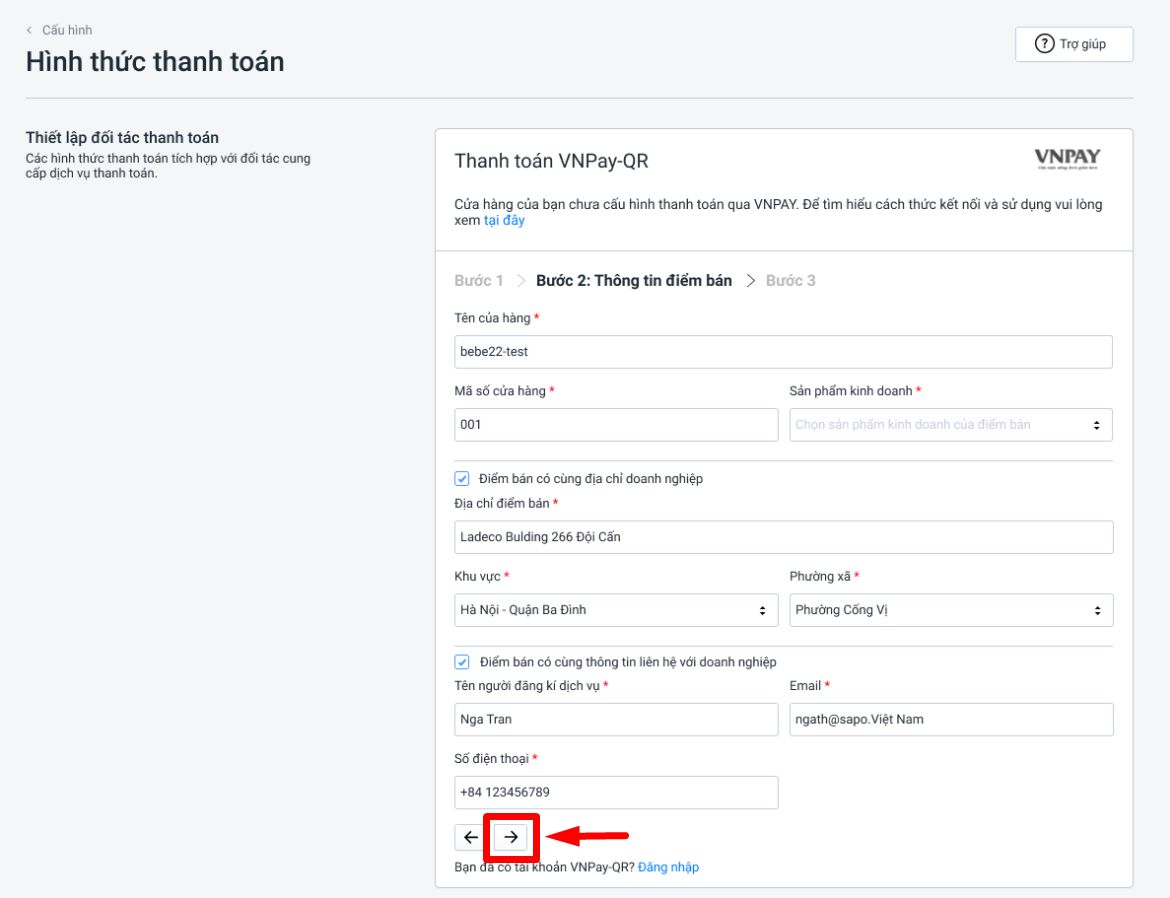Open the 'Phường xã' Phường Cống Vị dropdown
The height and width of the screenshot is (898, 1170).
(950, 610)
